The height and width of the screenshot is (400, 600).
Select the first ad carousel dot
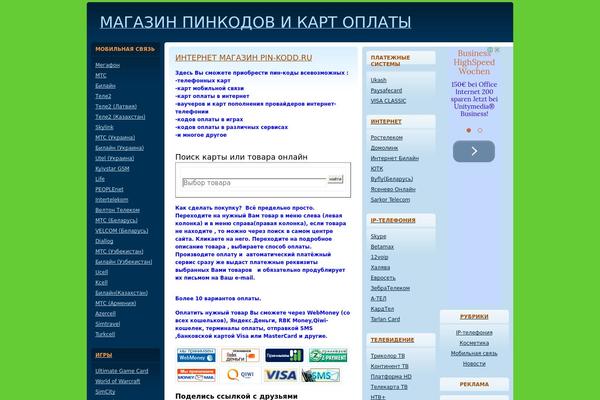coord(468,130)
